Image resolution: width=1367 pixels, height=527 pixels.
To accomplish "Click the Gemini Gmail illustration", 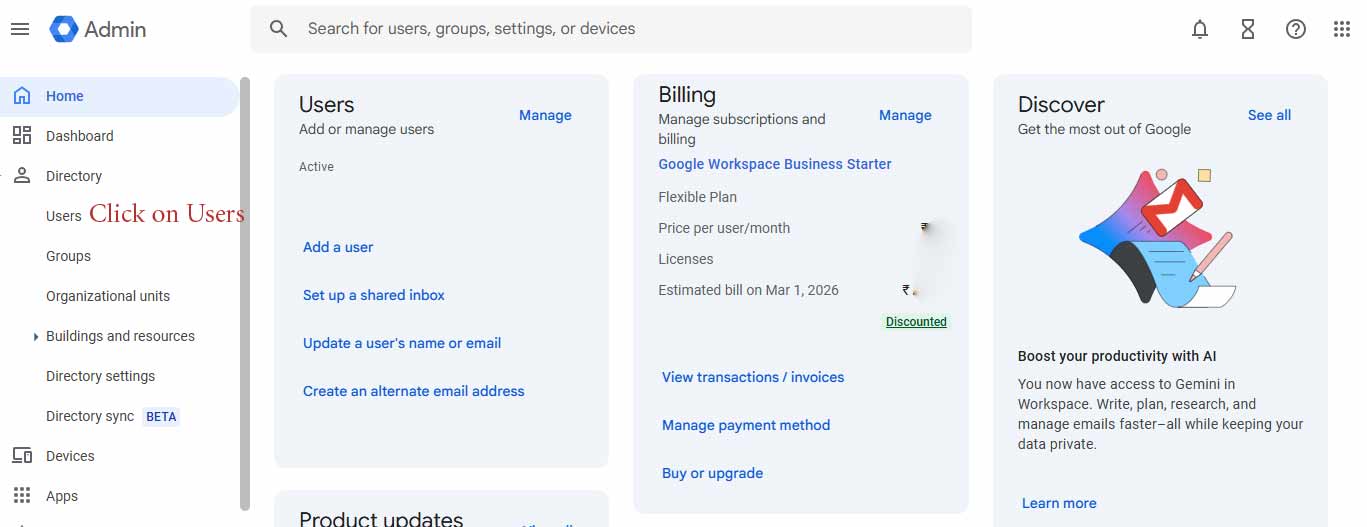I will coord(1158,238).
